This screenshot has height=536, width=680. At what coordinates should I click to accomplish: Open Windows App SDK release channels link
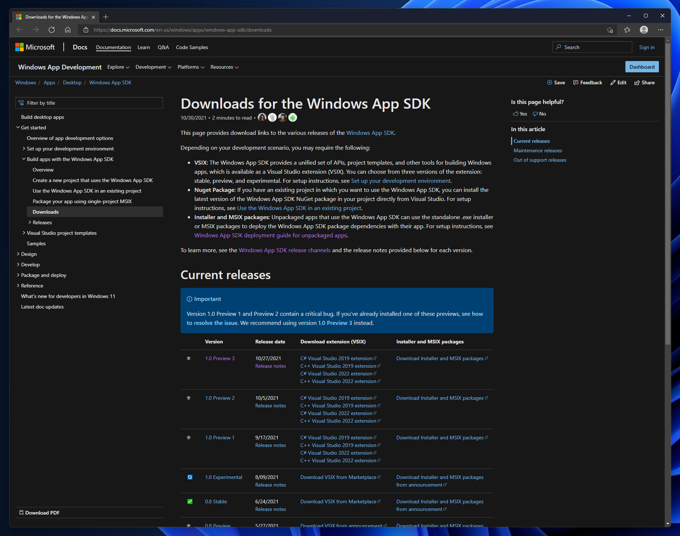tap(284, 250)
